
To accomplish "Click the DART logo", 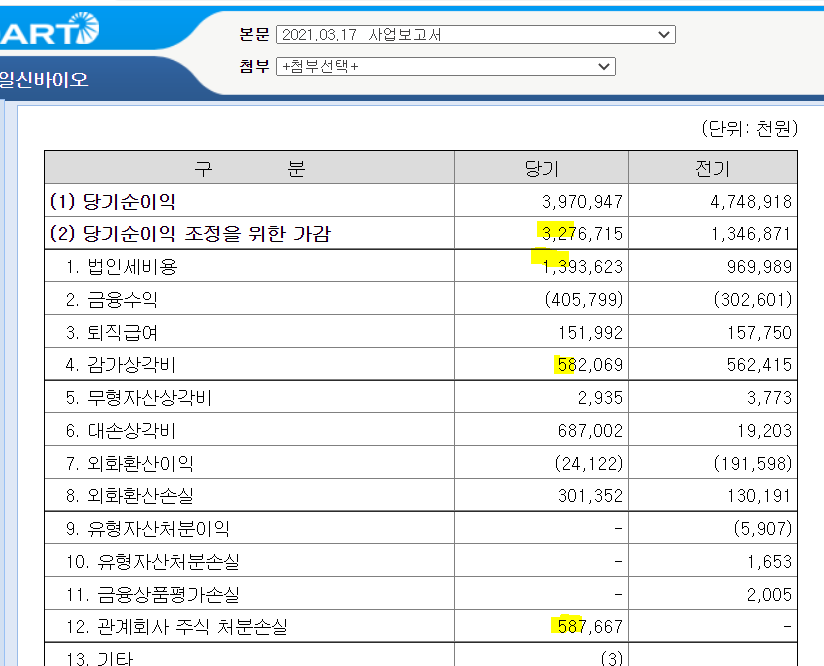I will pyautogui.click(x=49, y=29).
